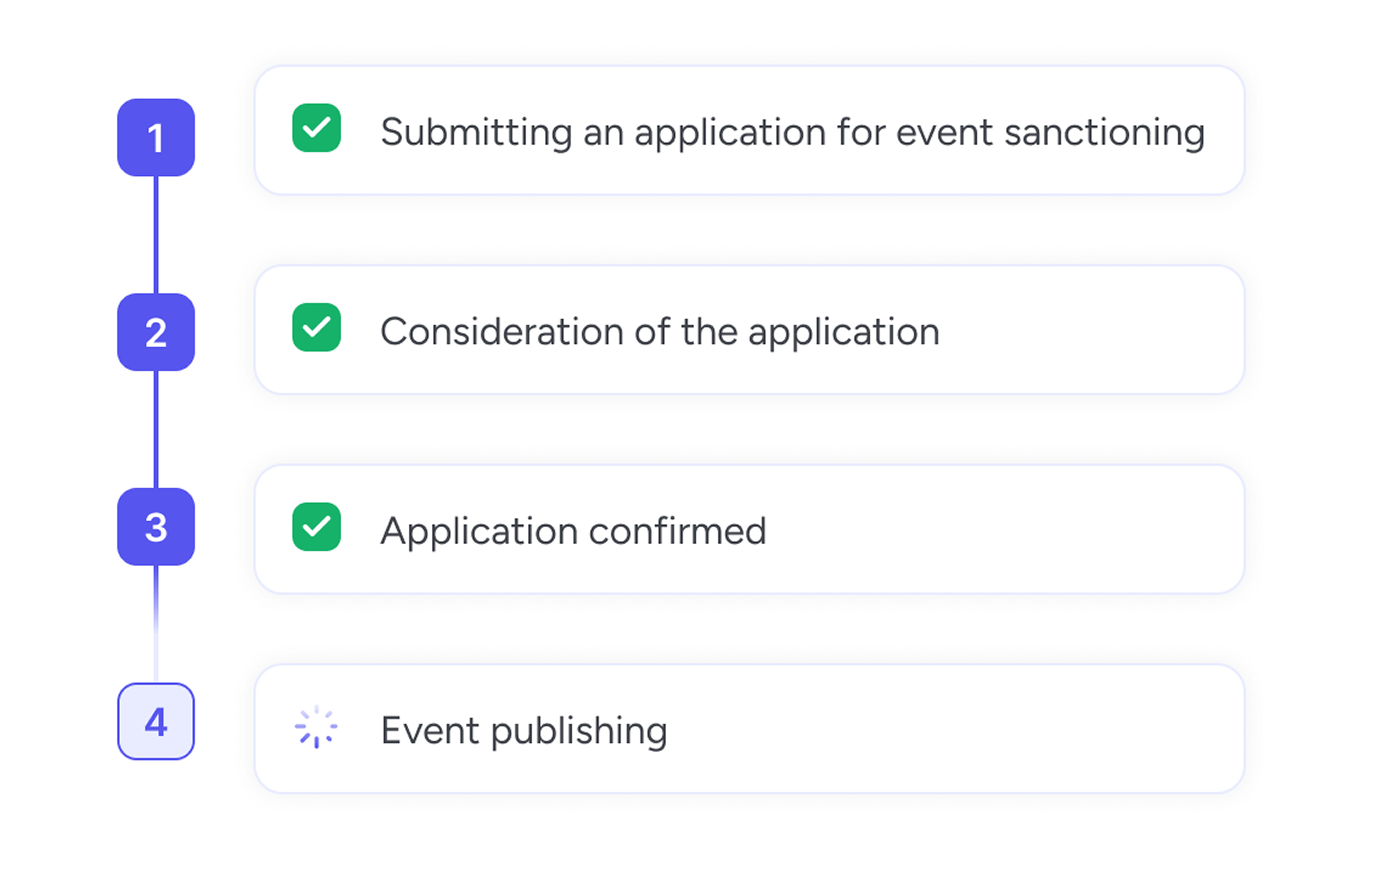Click the connector line between steps 1 and 2
1400x892 pixels.
coord(156,235)
